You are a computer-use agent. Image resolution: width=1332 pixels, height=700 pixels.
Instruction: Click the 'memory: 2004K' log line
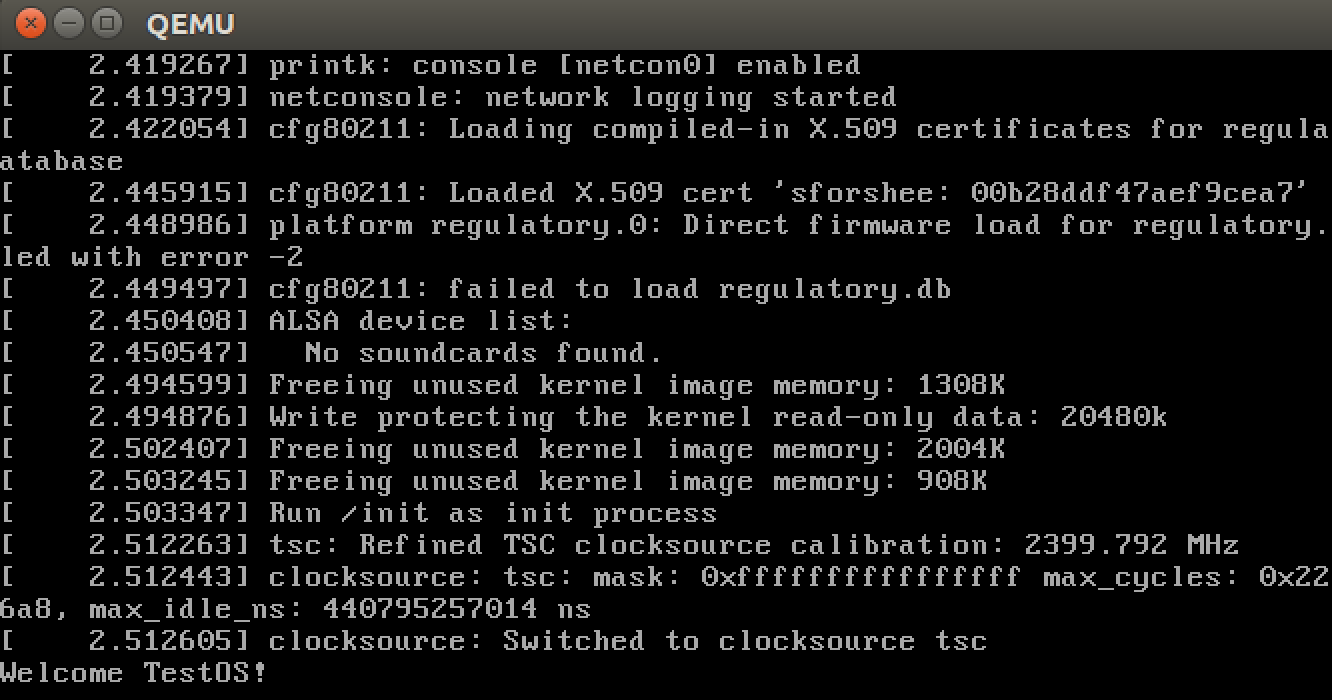point(503,449)
